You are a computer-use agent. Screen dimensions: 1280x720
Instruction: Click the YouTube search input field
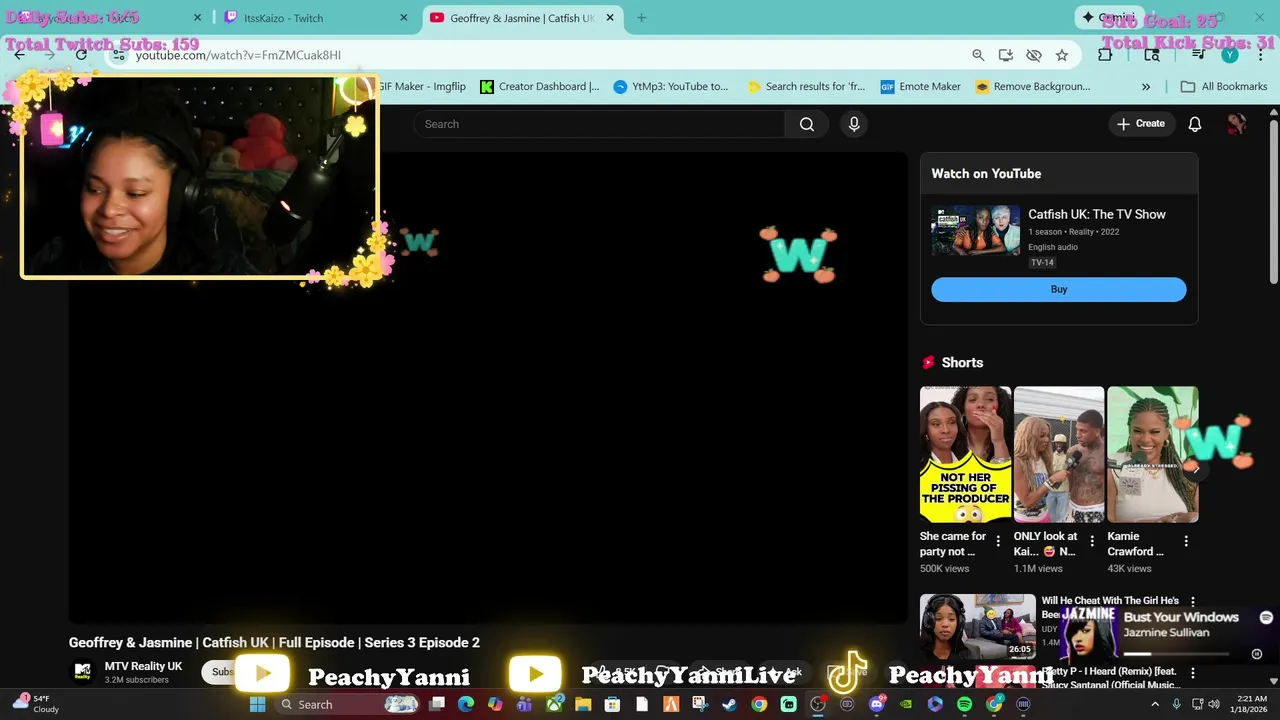pyautogui.click(x=599, y=124)
